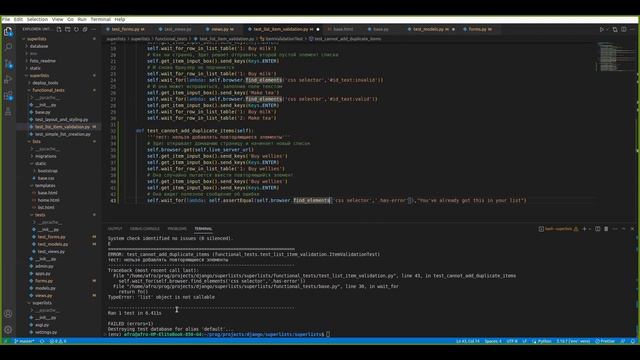
Task: Show the DEBUG CONSOLE panel tab
Action: [x=144, y=229]
